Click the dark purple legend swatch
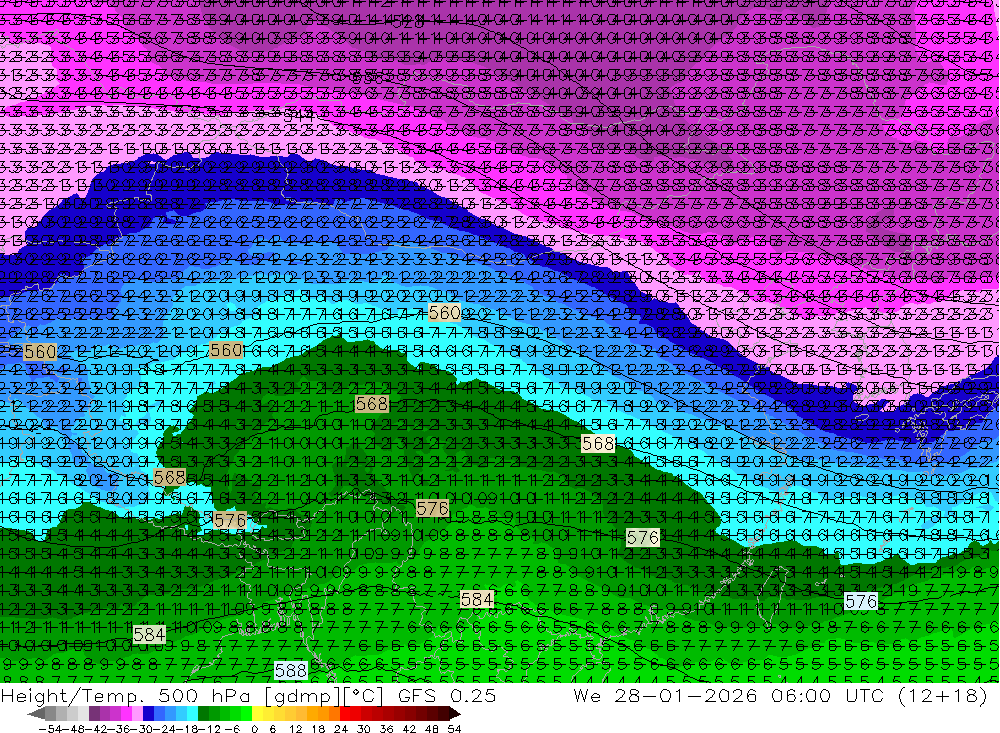This screenshot has height=733, width=1000. click(94, 714)
